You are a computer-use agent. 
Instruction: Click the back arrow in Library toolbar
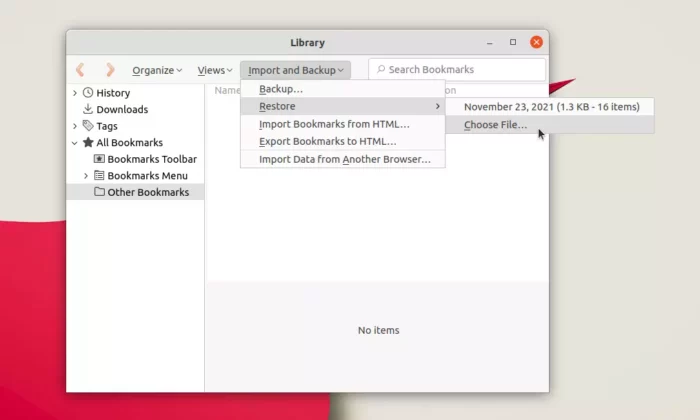[x=80, y=70]
